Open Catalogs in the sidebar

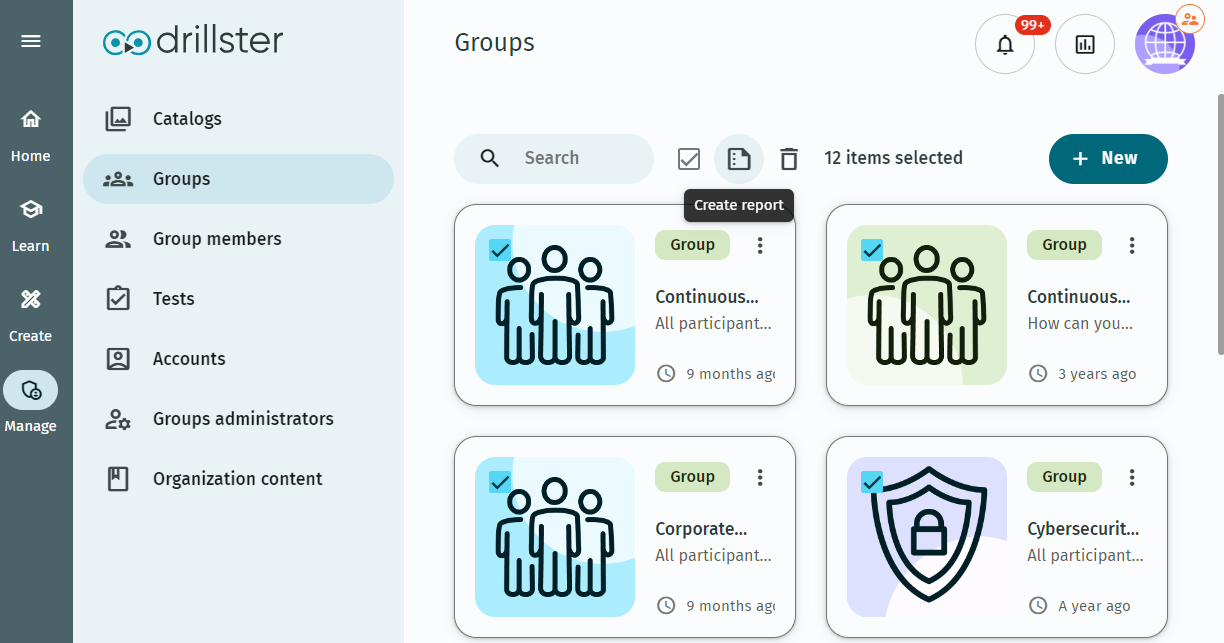click(x=238, y=119)
